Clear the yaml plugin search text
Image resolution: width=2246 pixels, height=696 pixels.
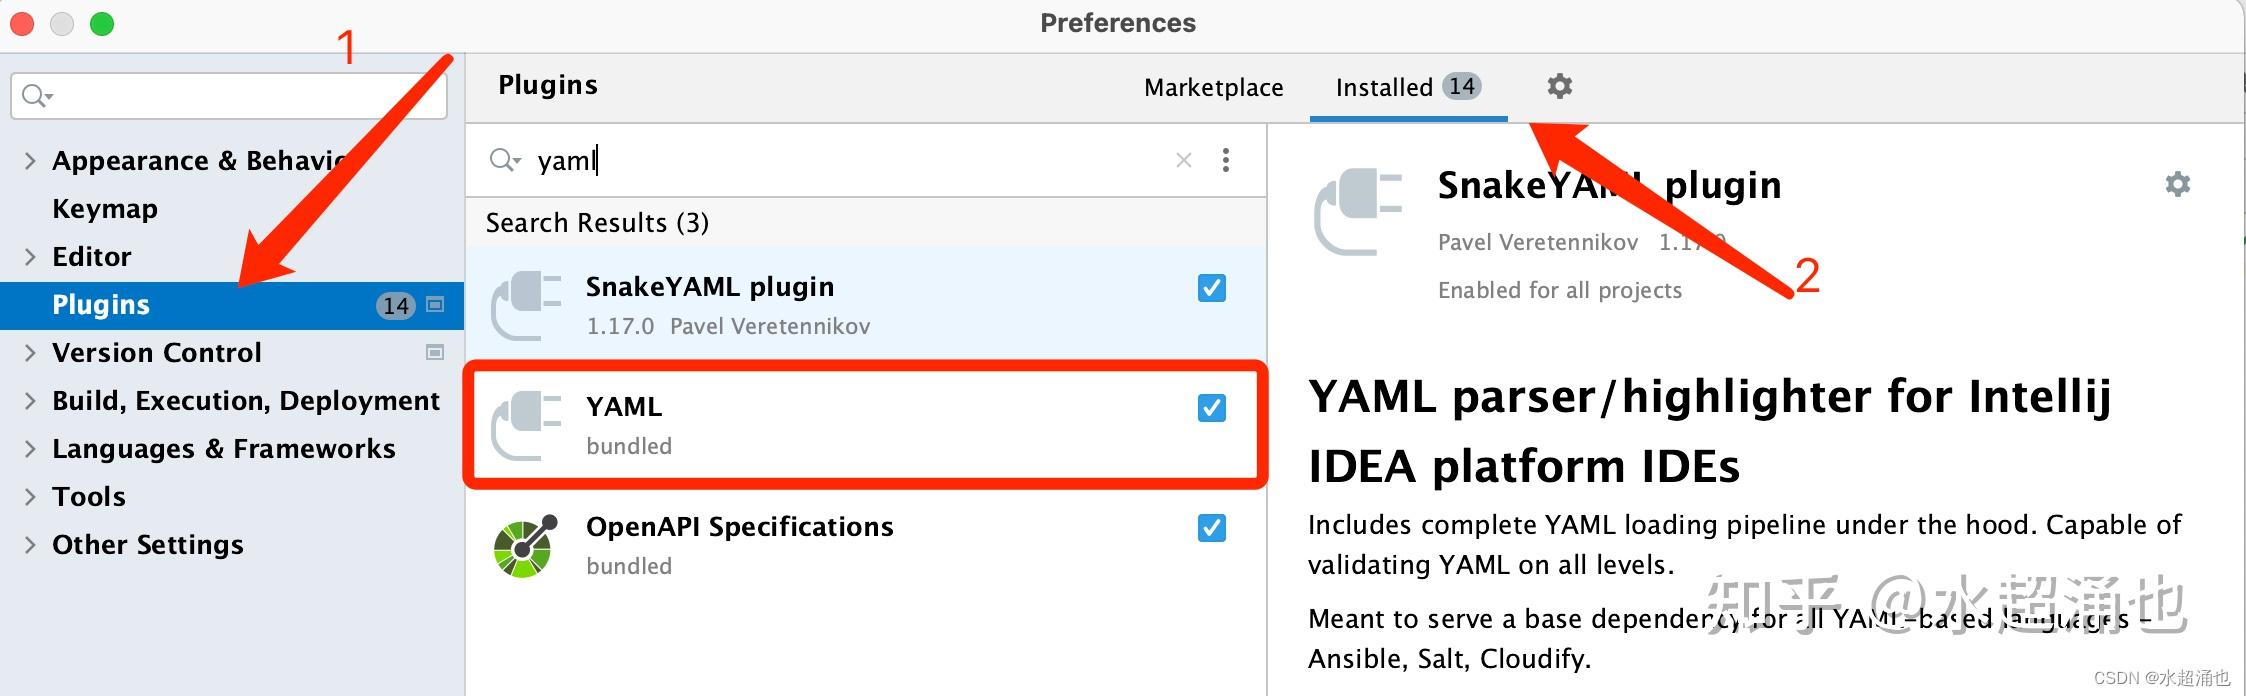click(1184, 160)
